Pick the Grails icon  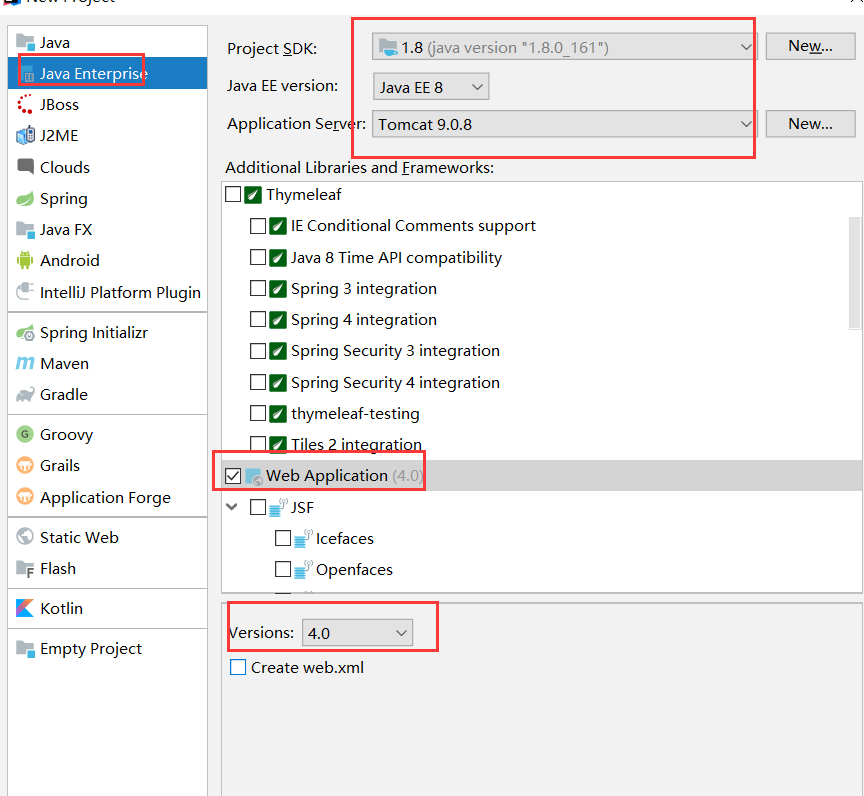click(25, 465)
